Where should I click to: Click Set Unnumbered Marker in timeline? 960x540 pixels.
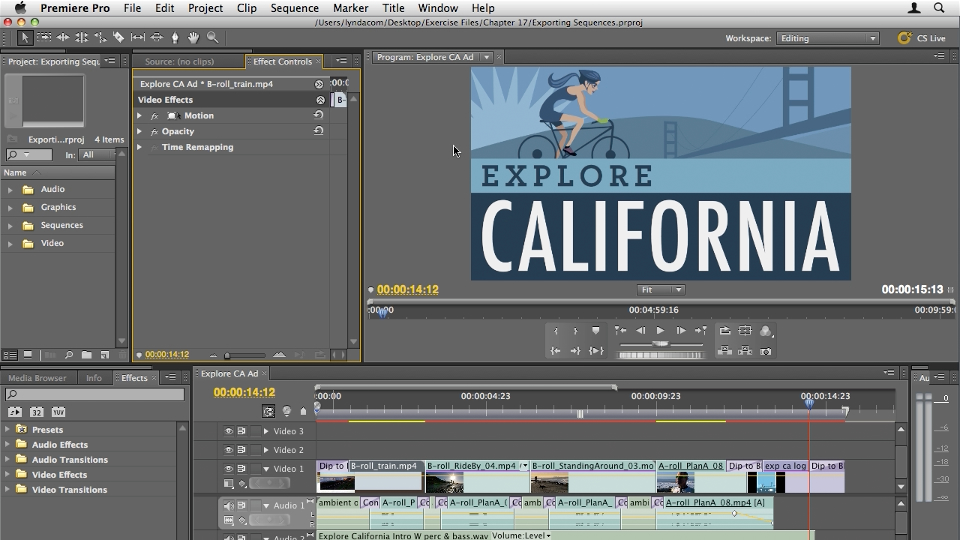303,411
